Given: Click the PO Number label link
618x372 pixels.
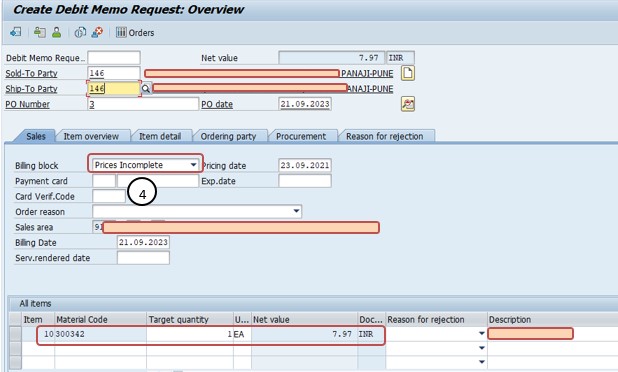Looking at the screenshot, I should click(x=27, y=104).
